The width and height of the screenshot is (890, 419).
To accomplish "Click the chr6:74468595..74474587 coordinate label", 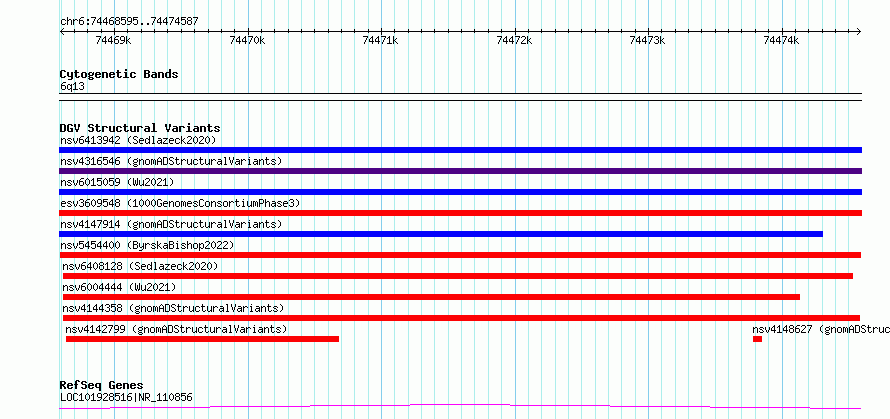I will click(129, 22).
